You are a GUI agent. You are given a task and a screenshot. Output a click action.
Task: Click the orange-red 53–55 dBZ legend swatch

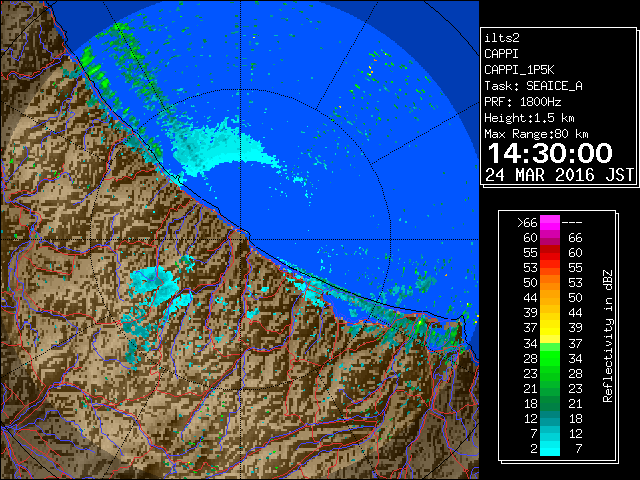pos(550,268)
